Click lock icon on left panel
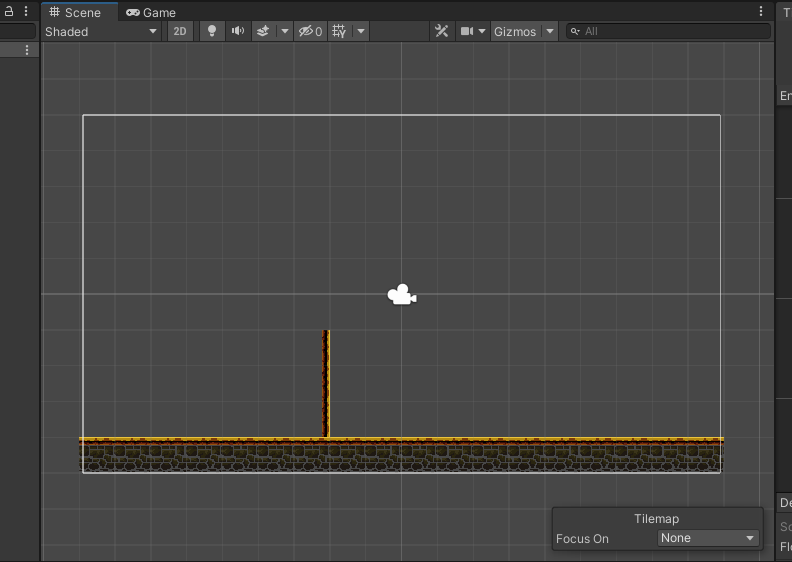 9,11
